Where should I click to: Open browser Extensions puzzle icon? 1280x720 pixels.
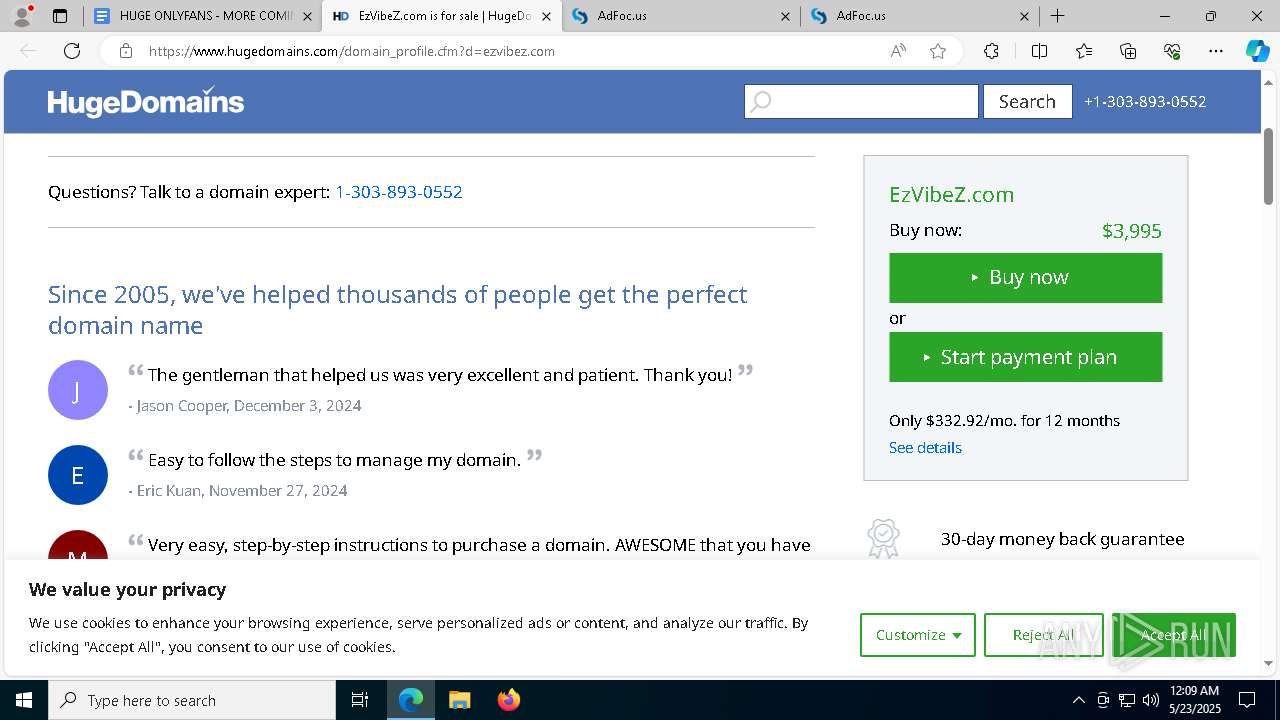coord(991,51)
